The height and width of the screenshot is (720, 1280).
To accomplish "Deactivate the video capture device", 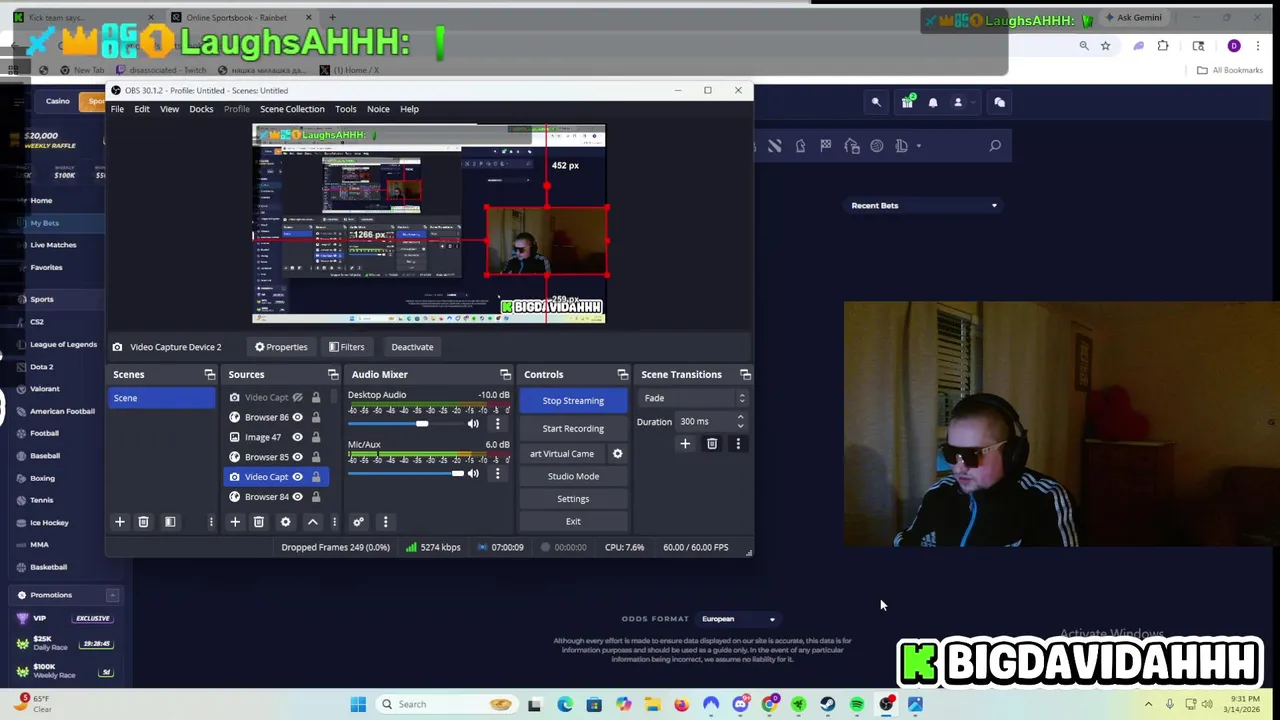I will point(412,347).
